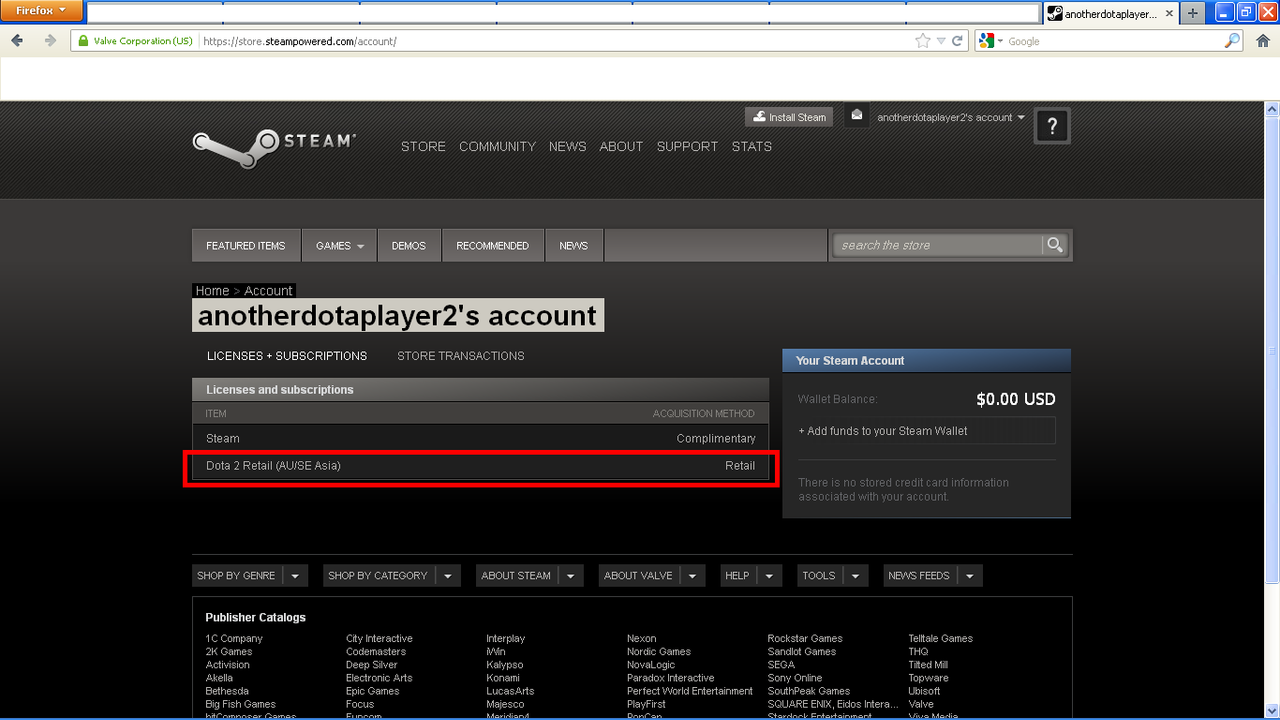Expand the TOOLS footer dropdown
The image size is (1280, 720).
(832, 575)
